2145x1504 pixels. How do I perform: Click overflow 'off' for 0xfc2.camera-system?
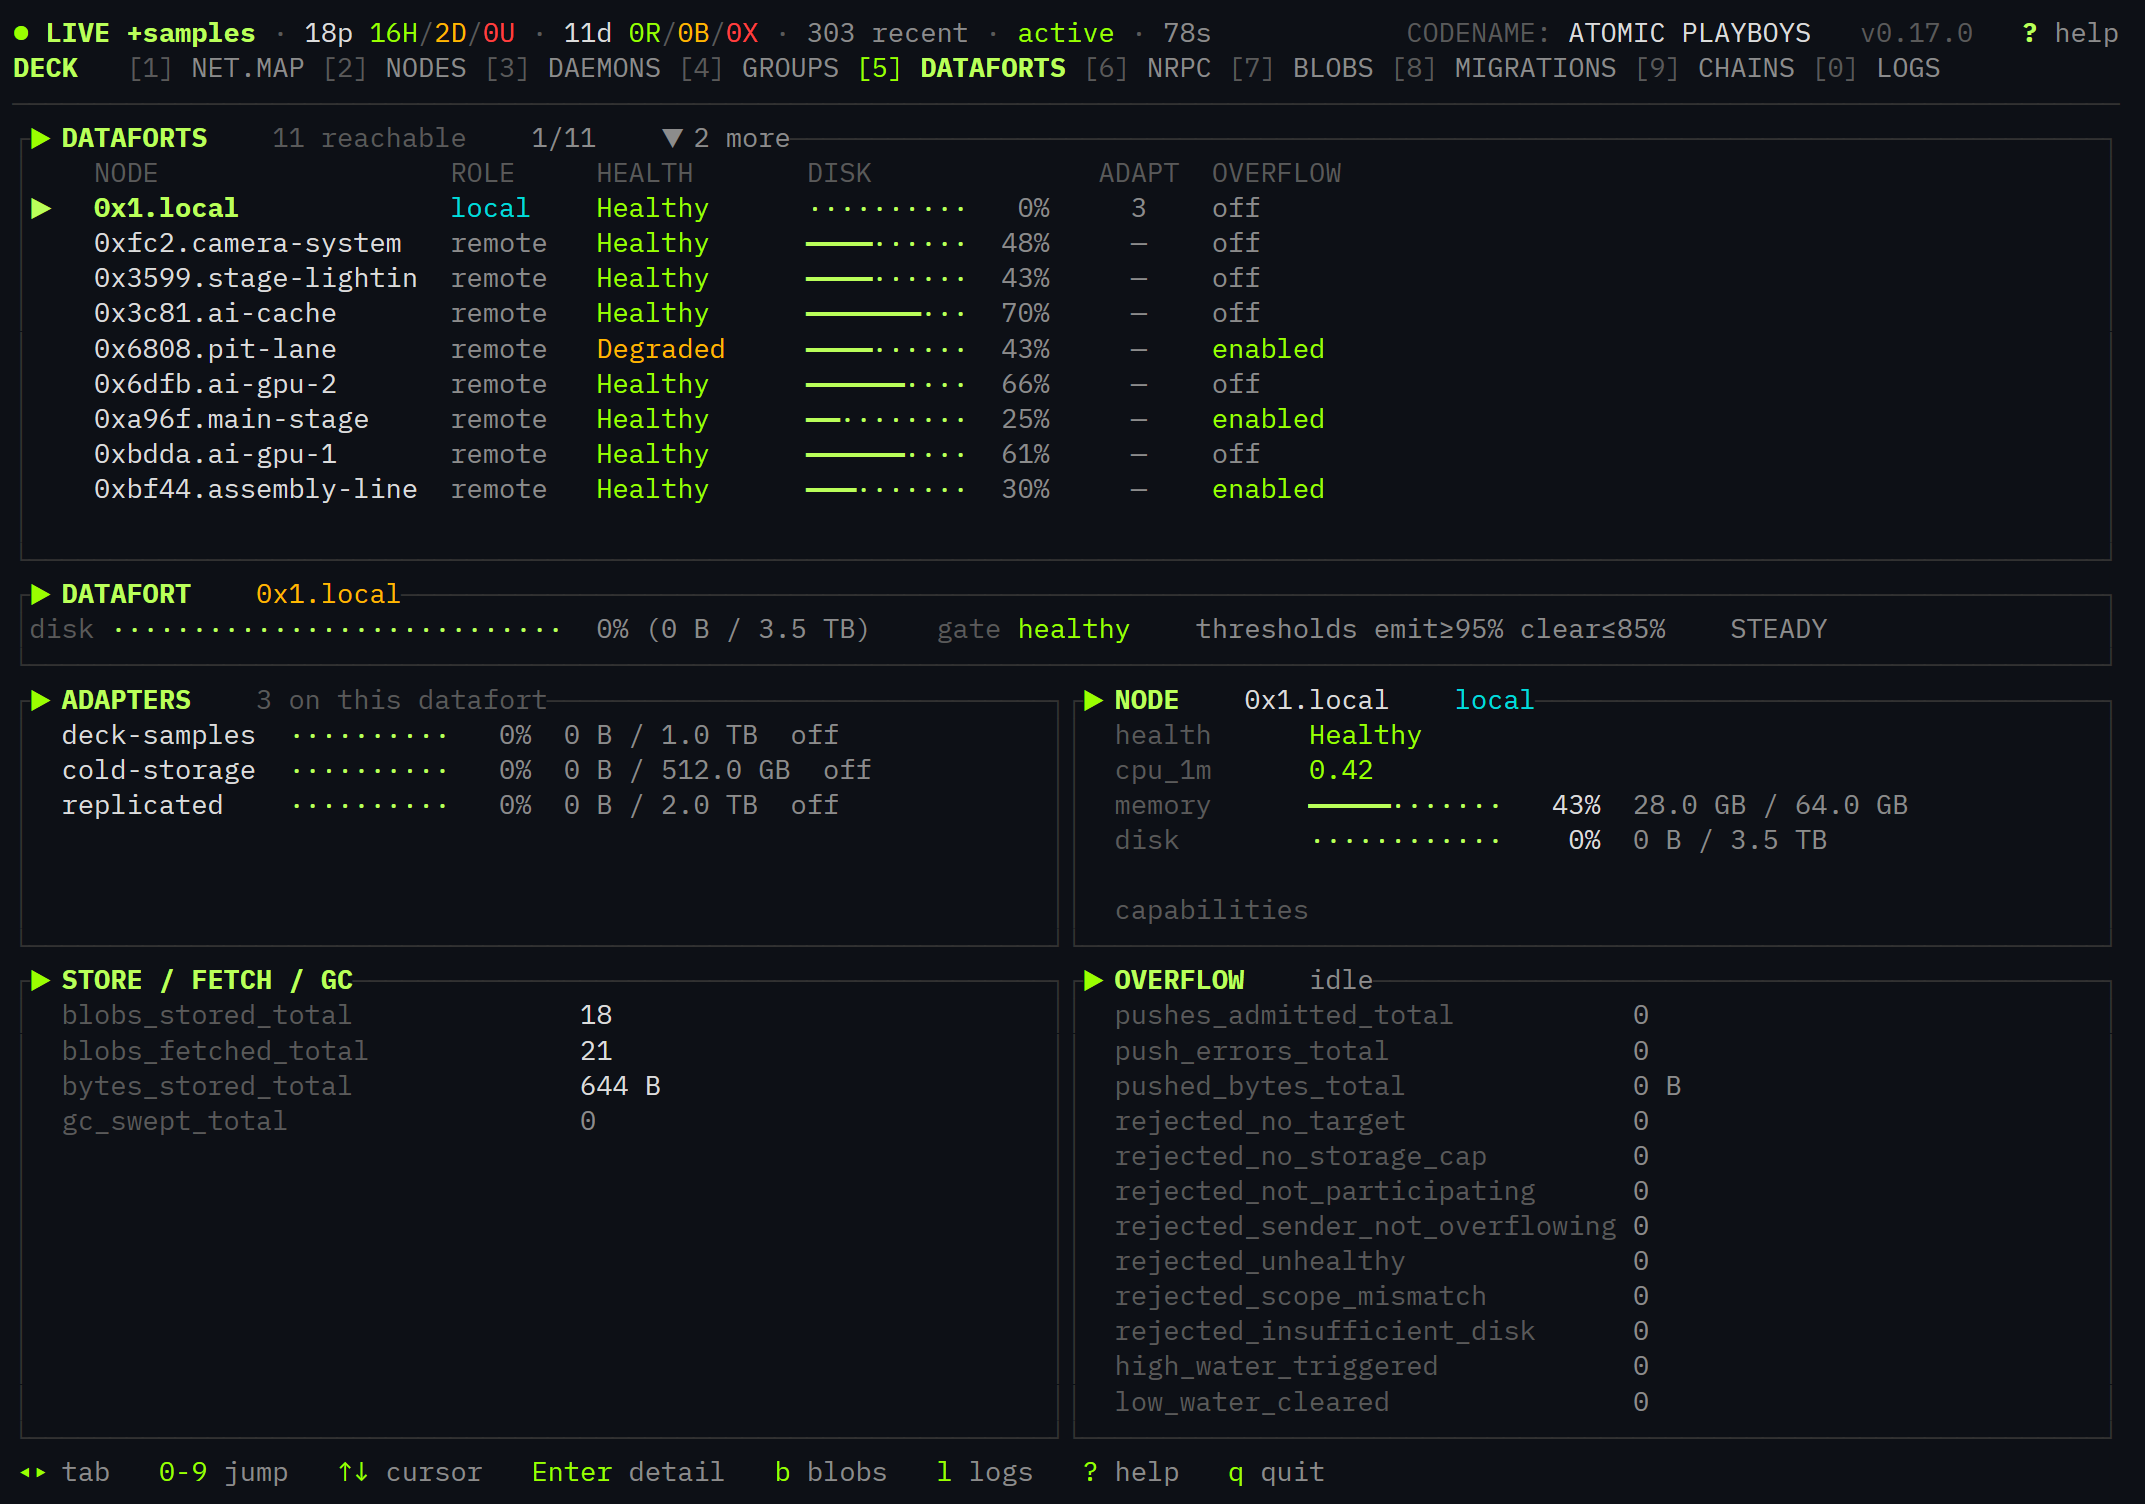1236,243
